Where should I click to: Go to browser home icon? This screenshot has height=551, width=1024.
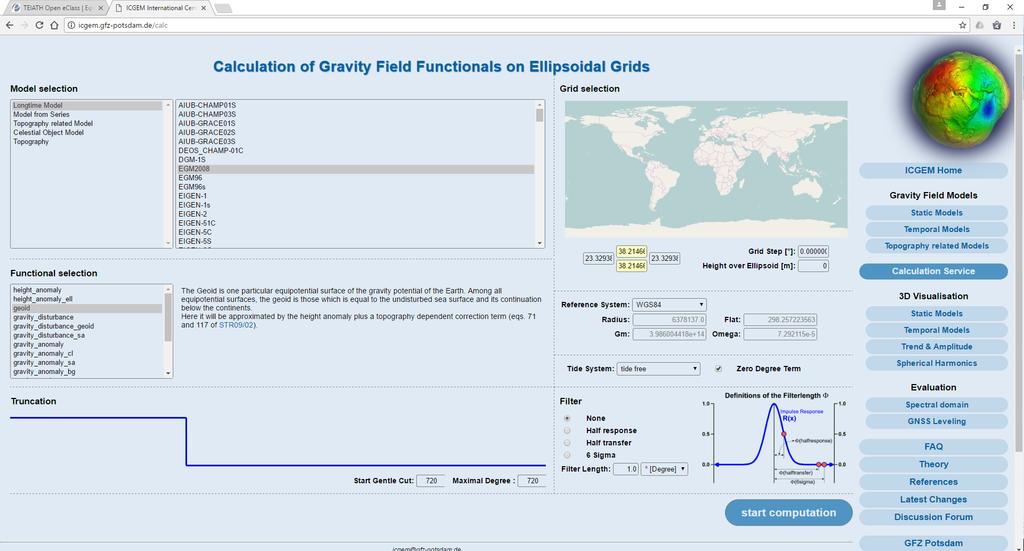tap(54, 25)
